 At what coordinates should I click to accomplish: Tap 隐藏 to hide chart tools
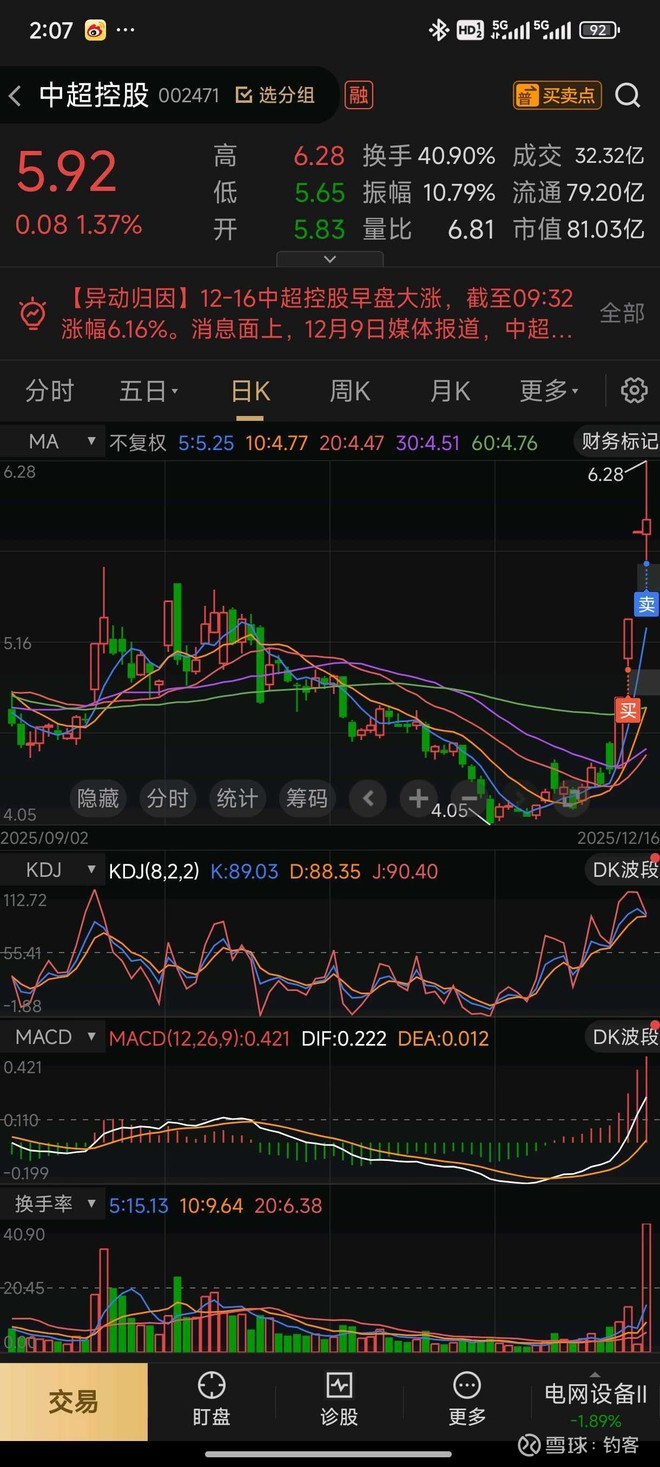(x=98, y=798)
